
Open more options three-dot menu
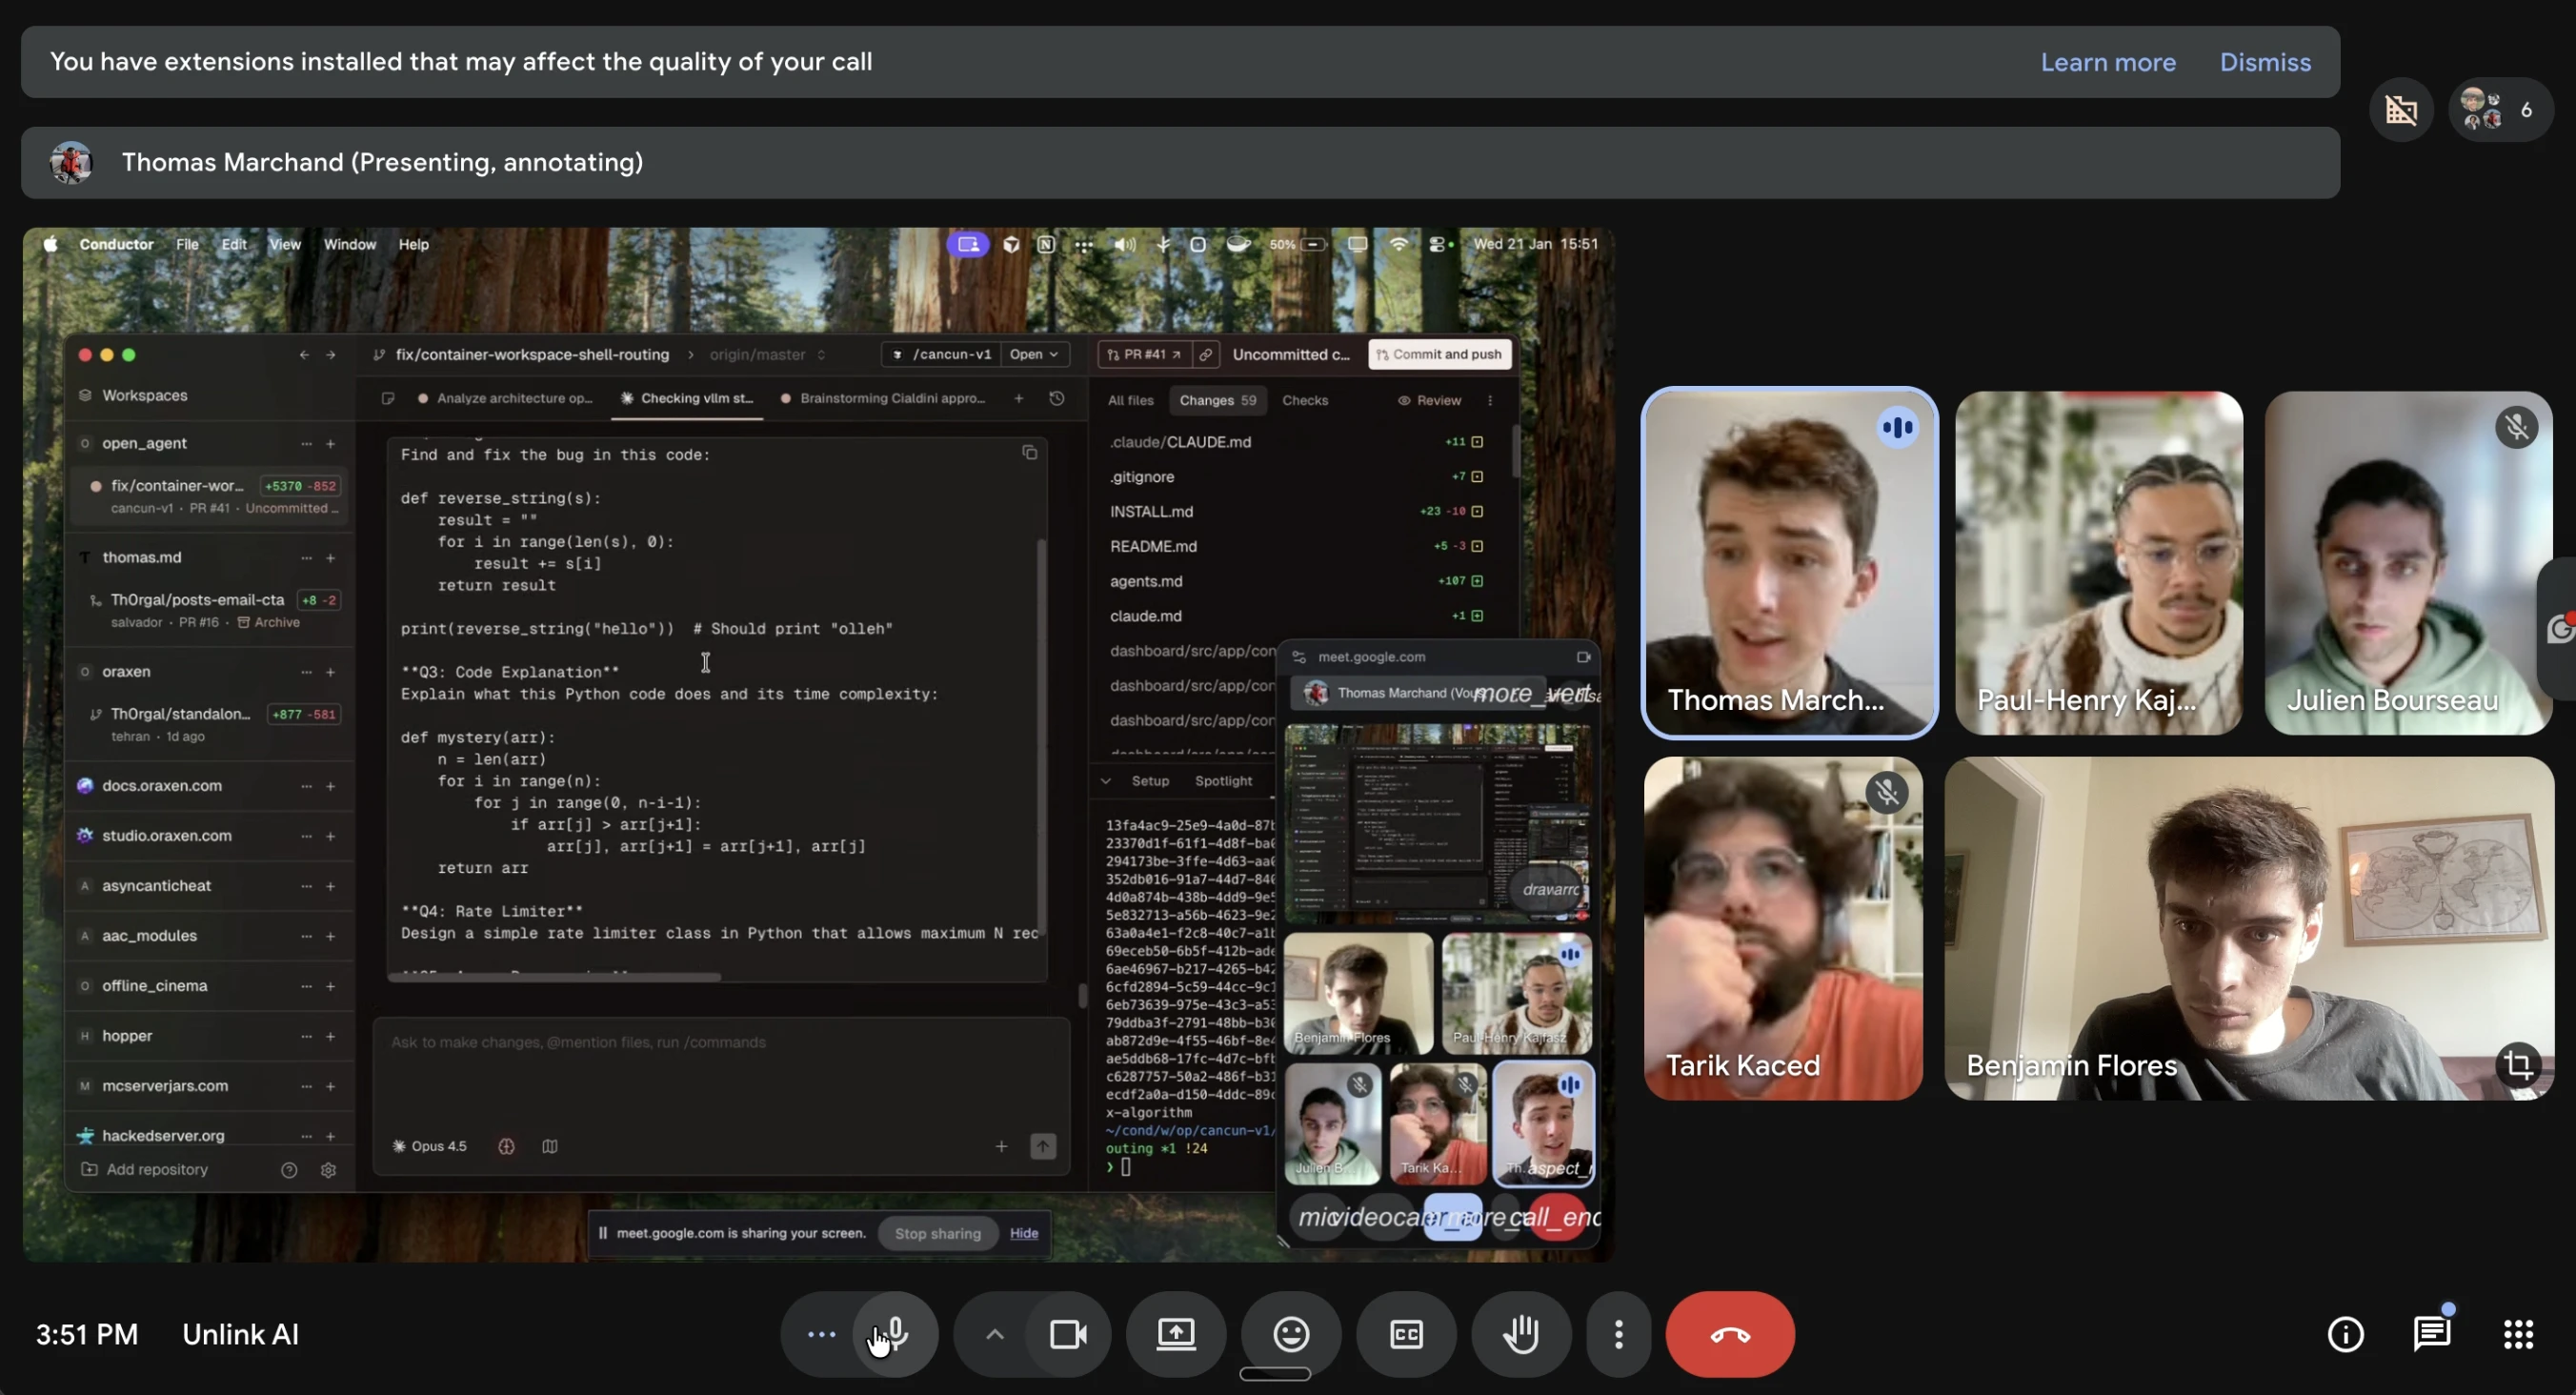coord(1618,1334)
